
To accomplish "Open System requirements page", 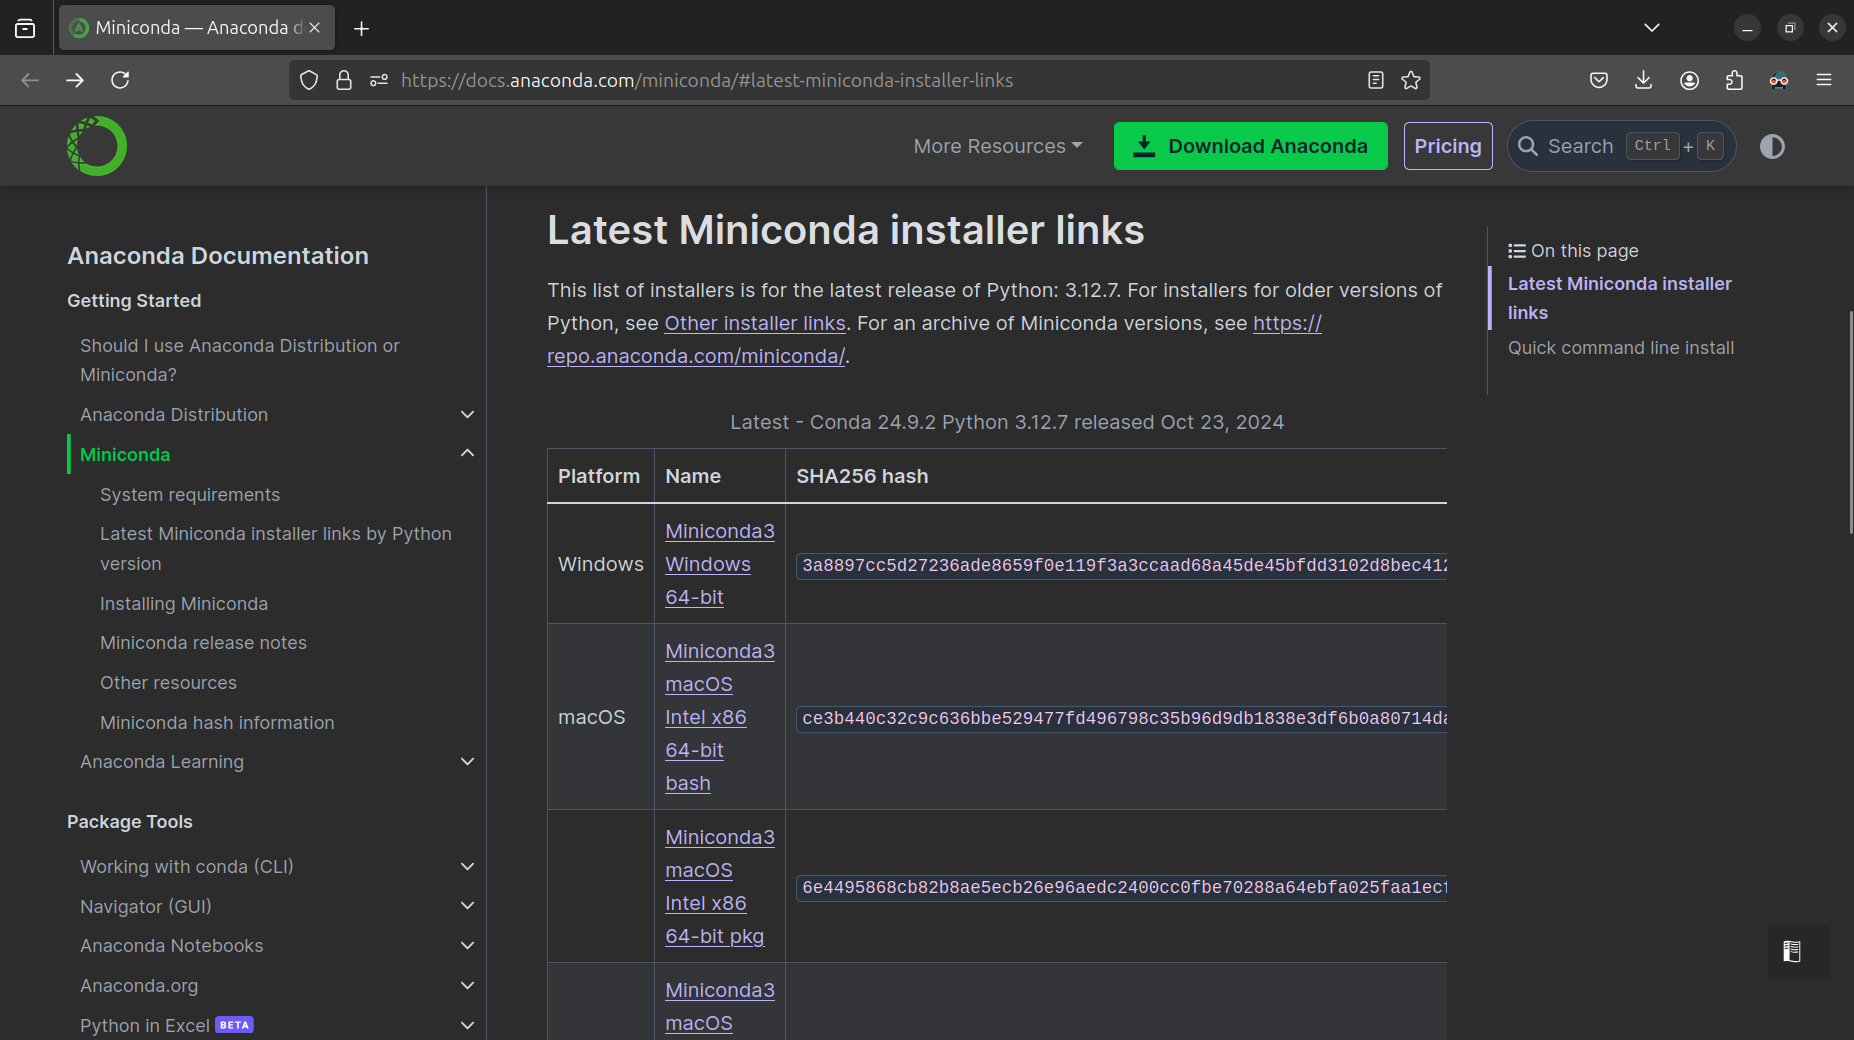I will pos(190,494).
